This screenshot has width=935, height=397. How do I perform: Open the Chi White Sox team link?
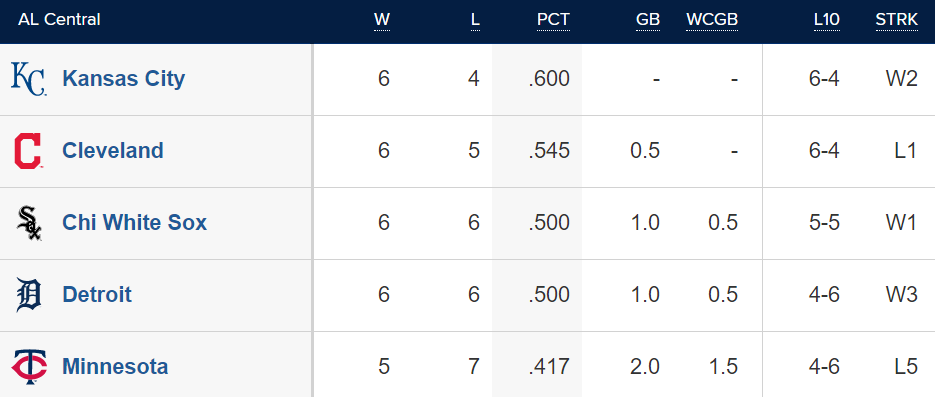click(134, 222)
